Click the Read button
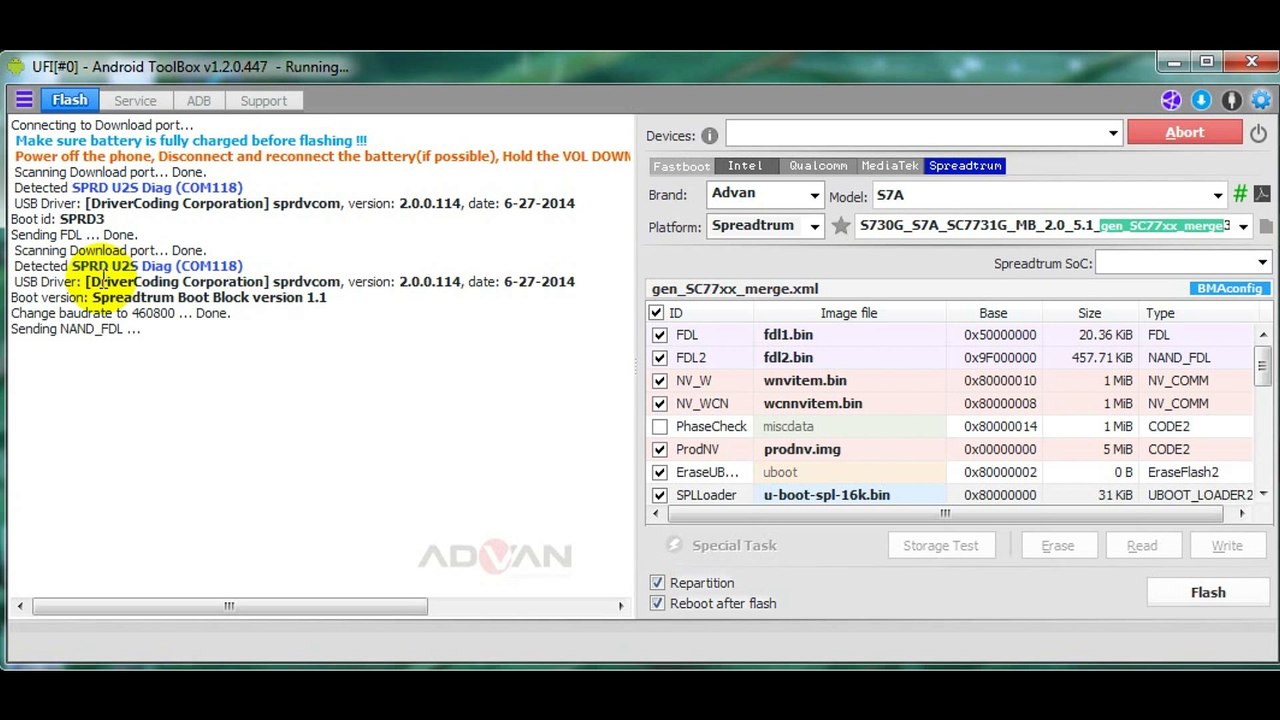 click(x=1142, y=545)
